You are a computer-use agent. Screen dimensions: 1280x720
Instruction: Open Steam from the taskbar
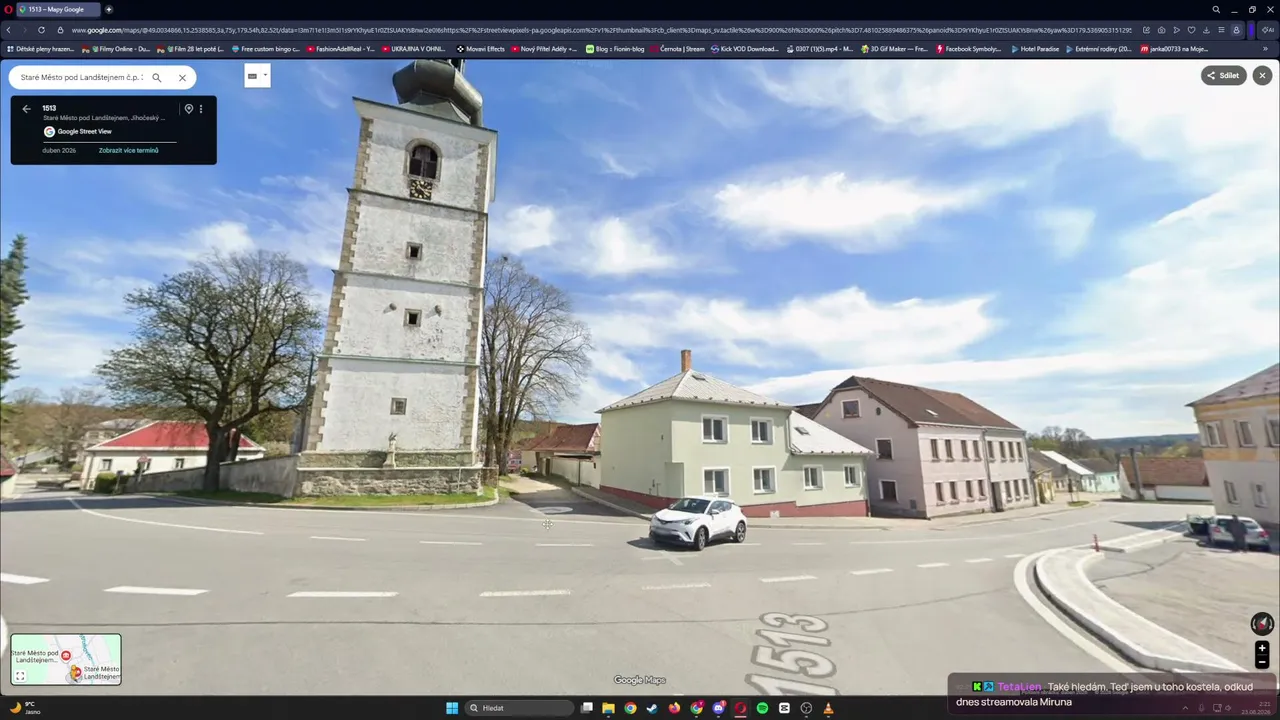click(x=652, y=708)
